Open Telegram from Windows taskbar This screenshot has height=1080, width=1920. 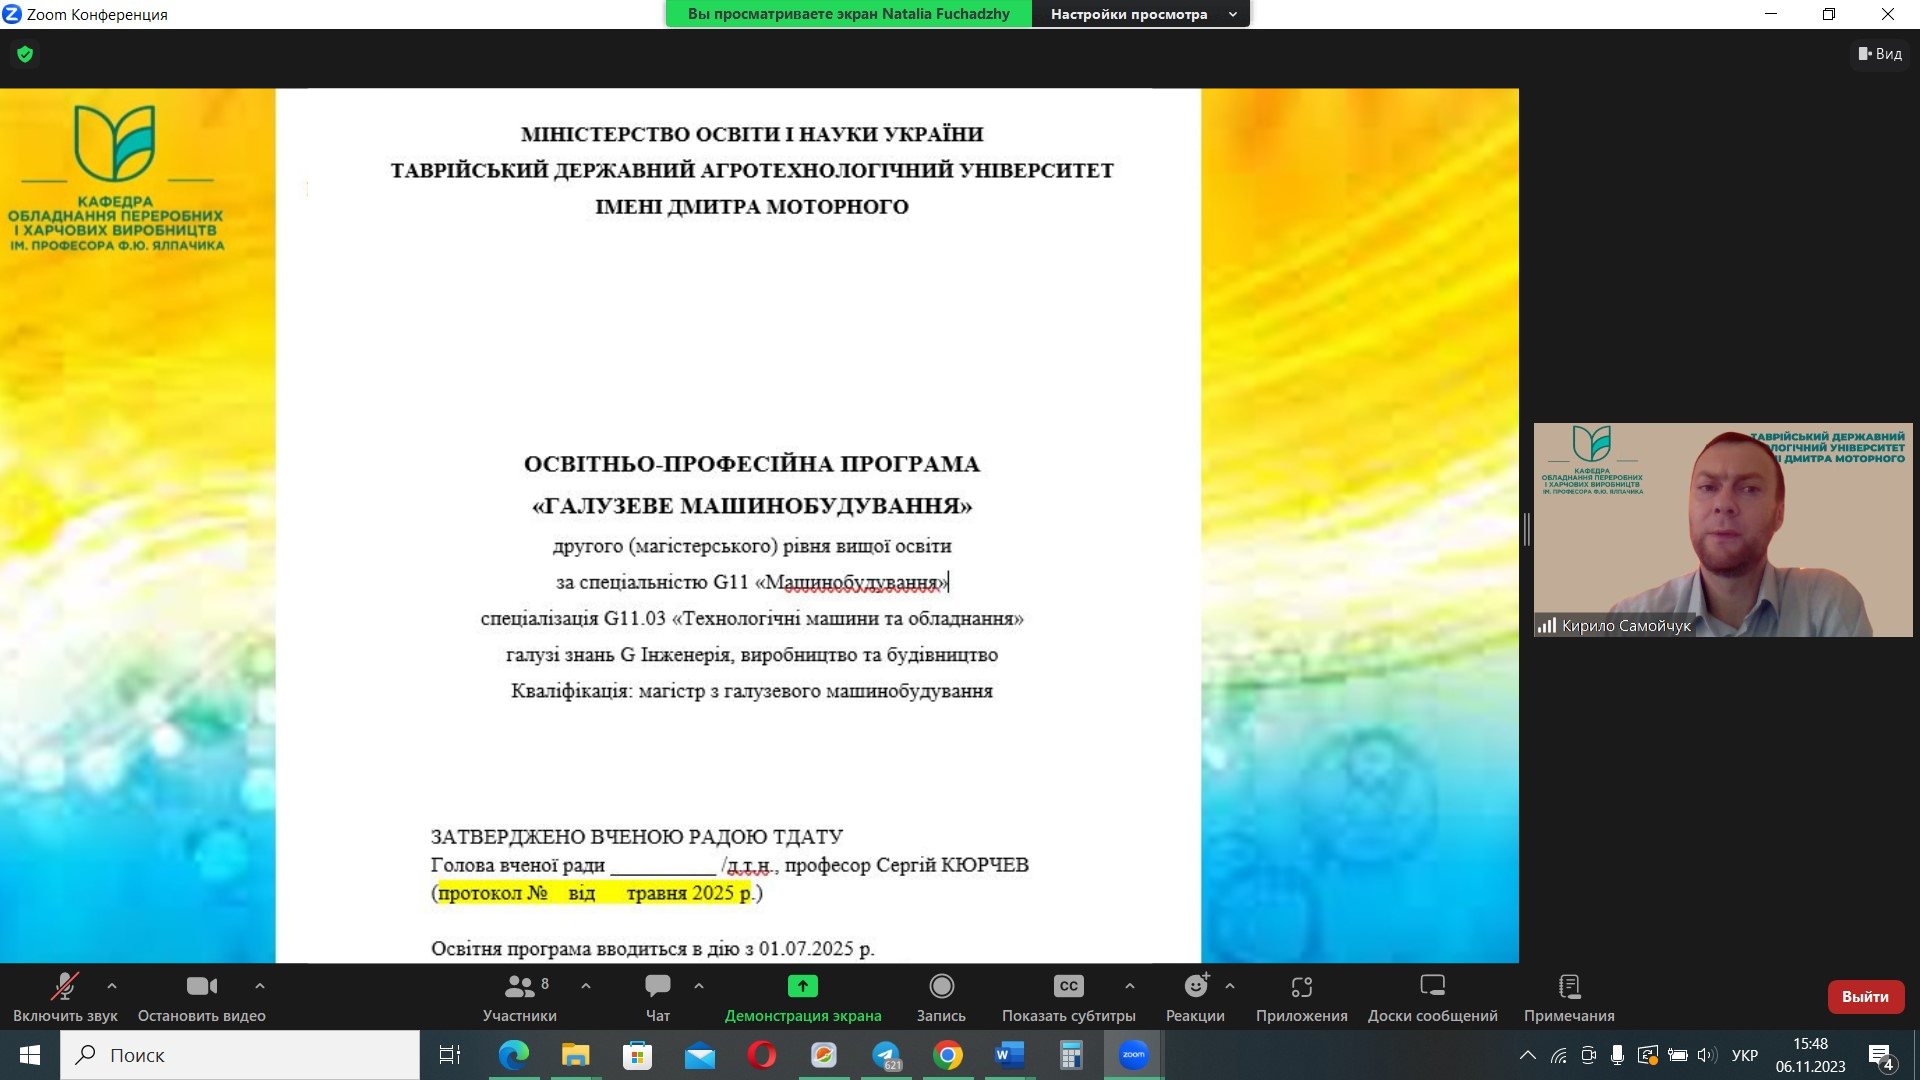[x=885, y=1055]
